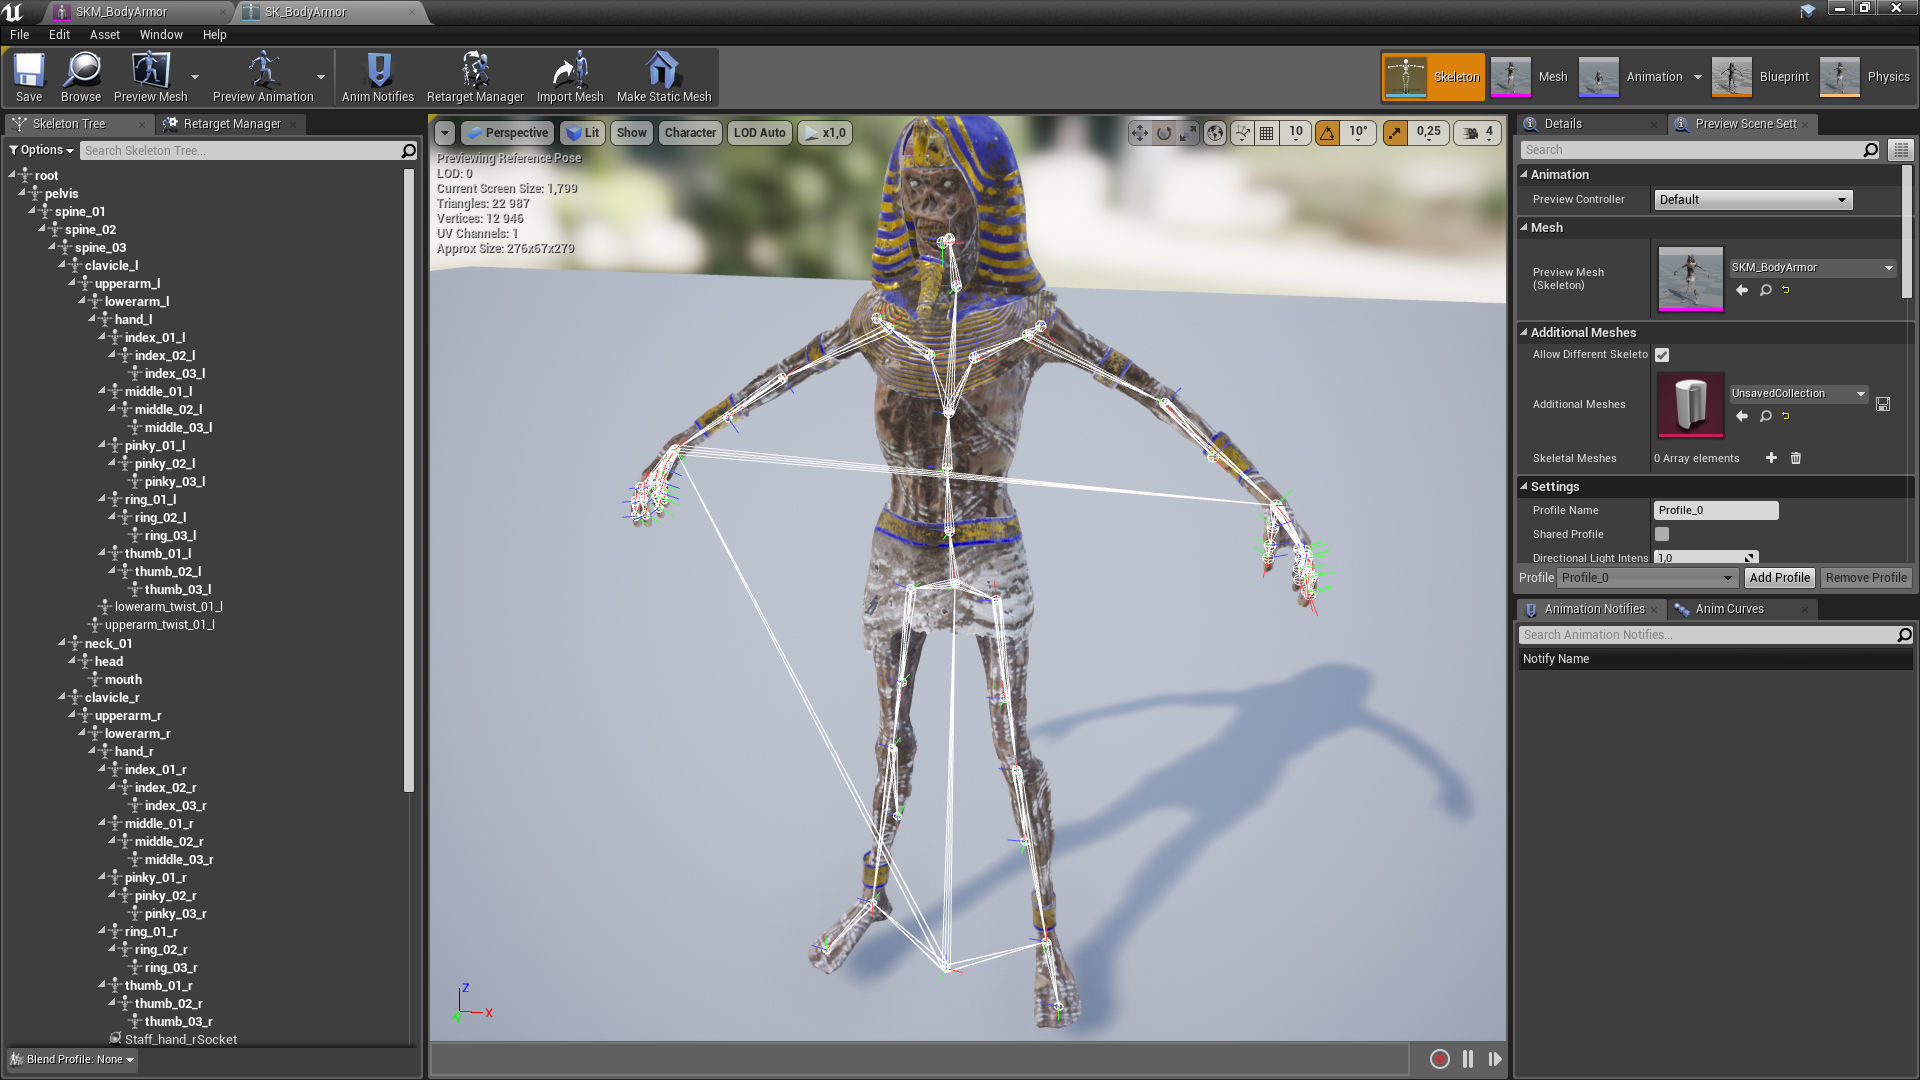
Task: Open the Retarget Manager toolbar icon
Action: tap(475, 77)
